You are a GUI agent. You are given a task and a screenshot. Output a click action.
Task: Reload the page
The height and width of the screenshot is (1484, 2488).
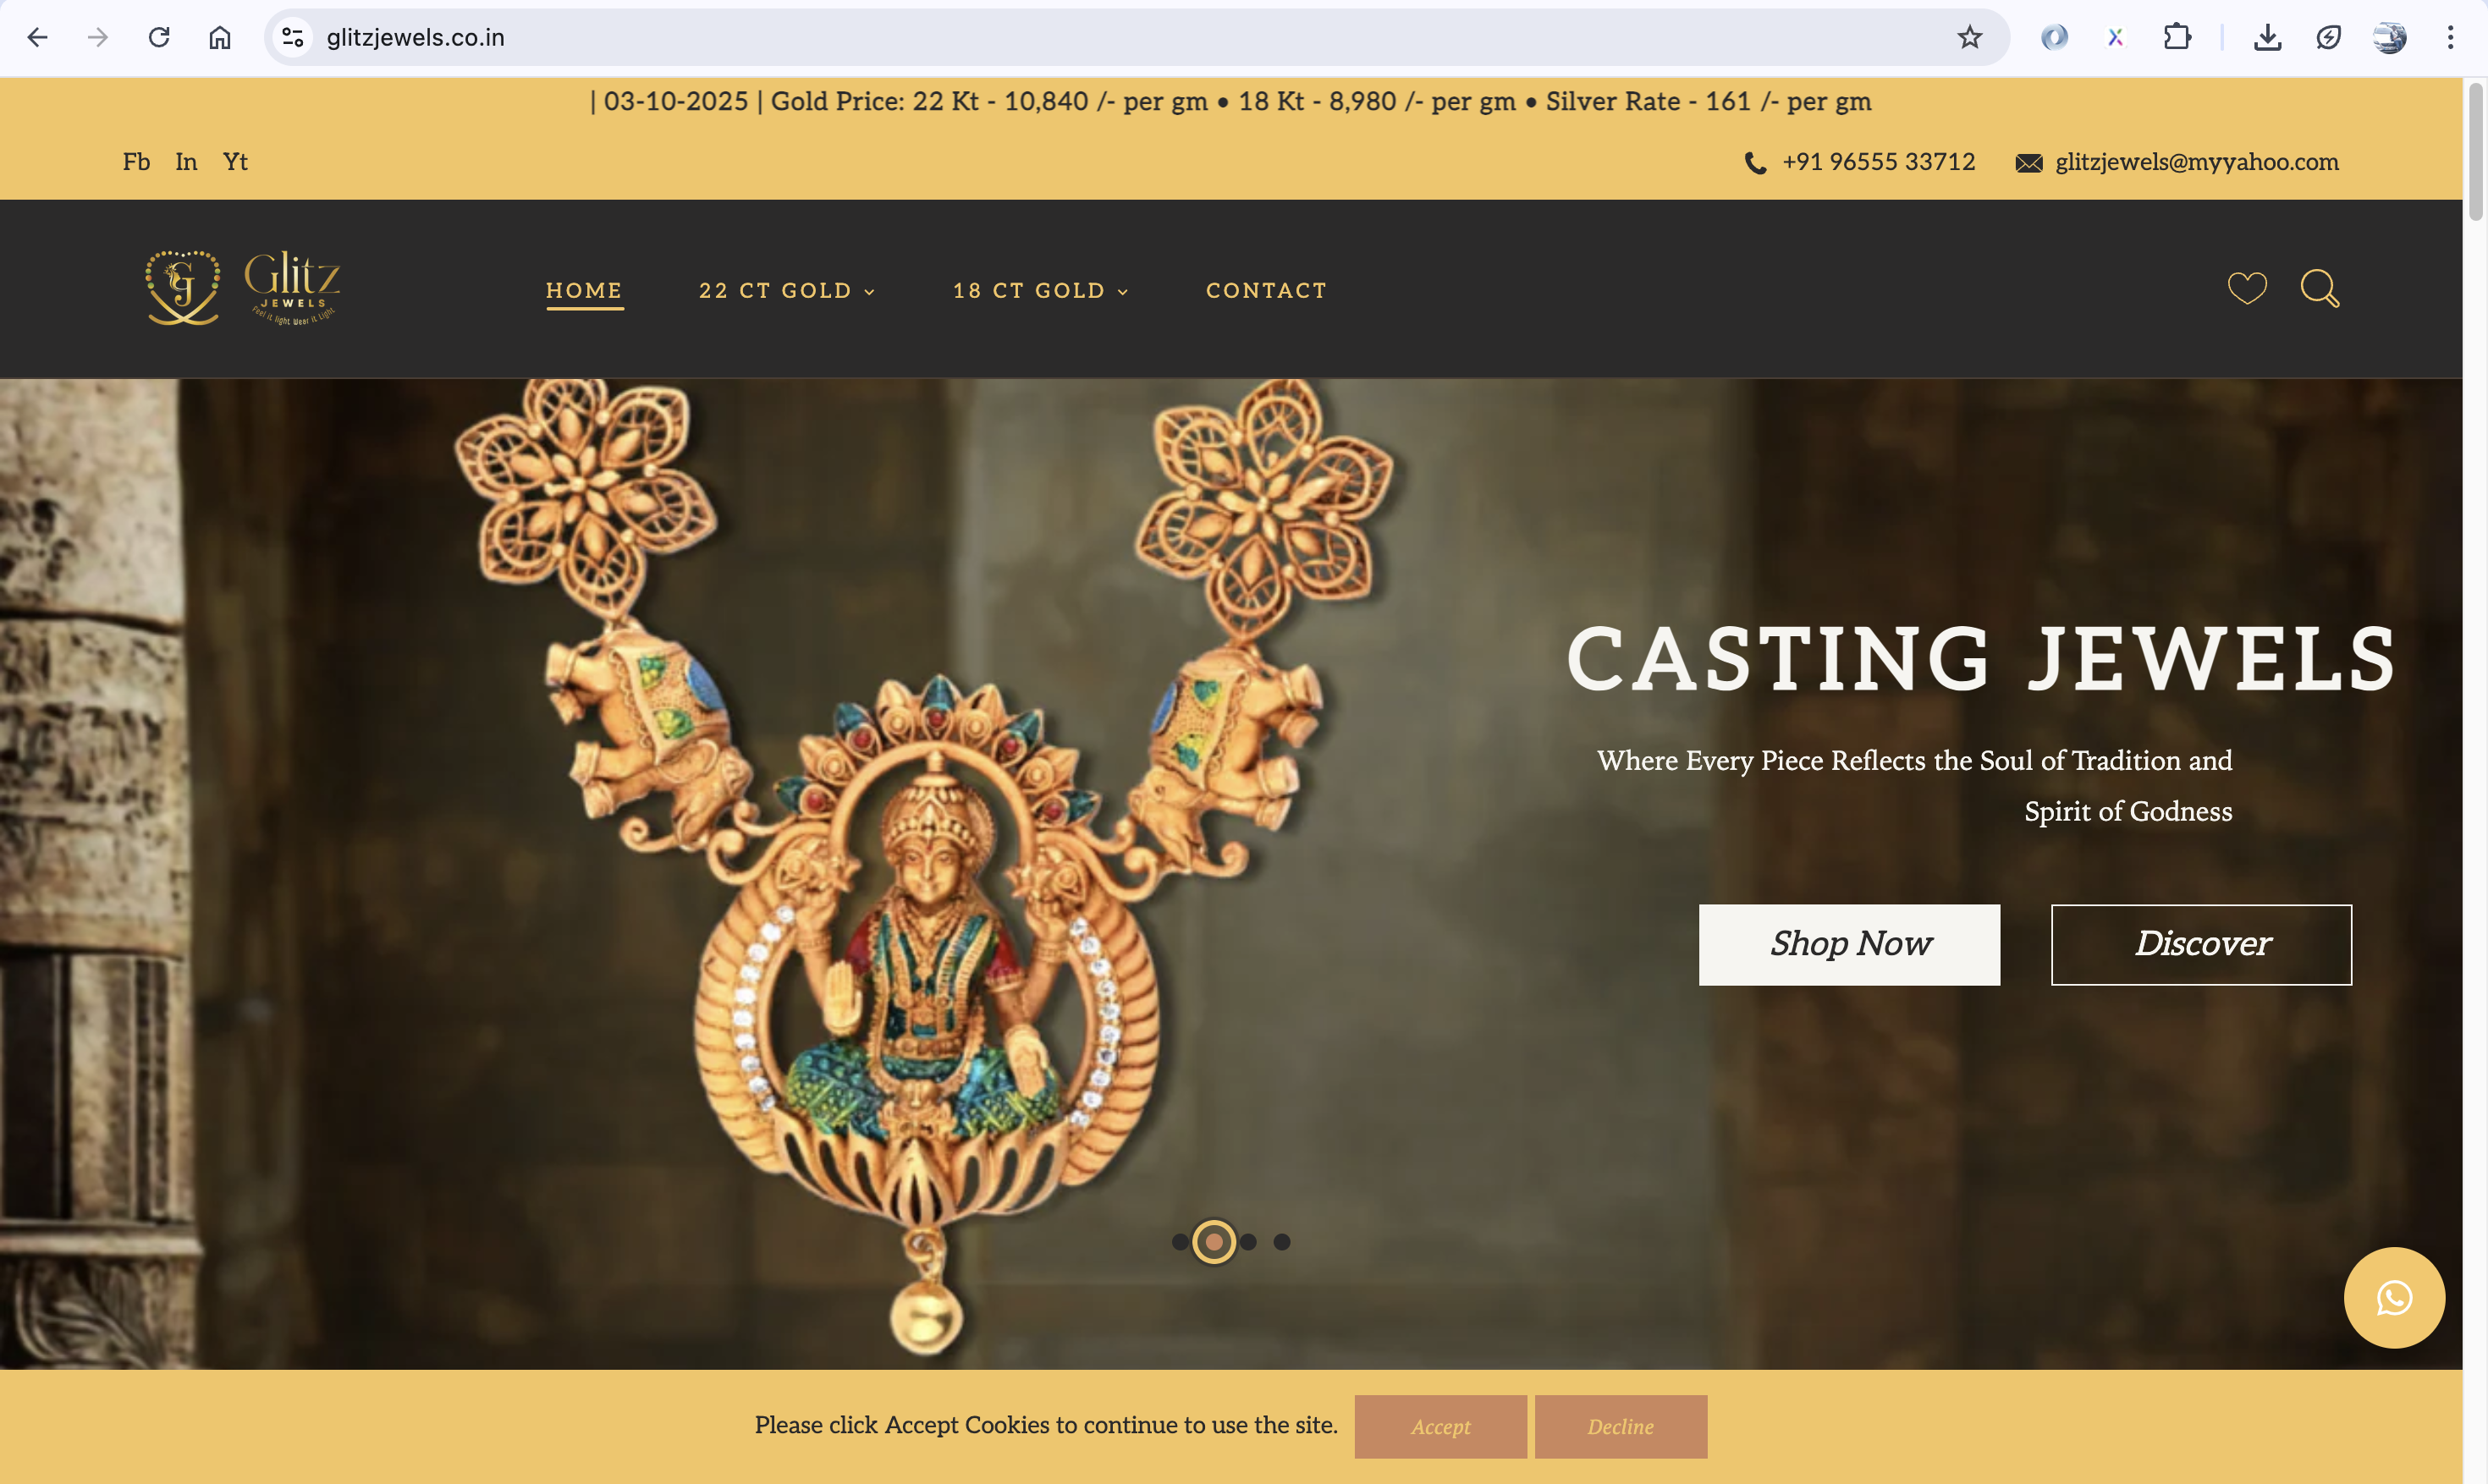159,38
